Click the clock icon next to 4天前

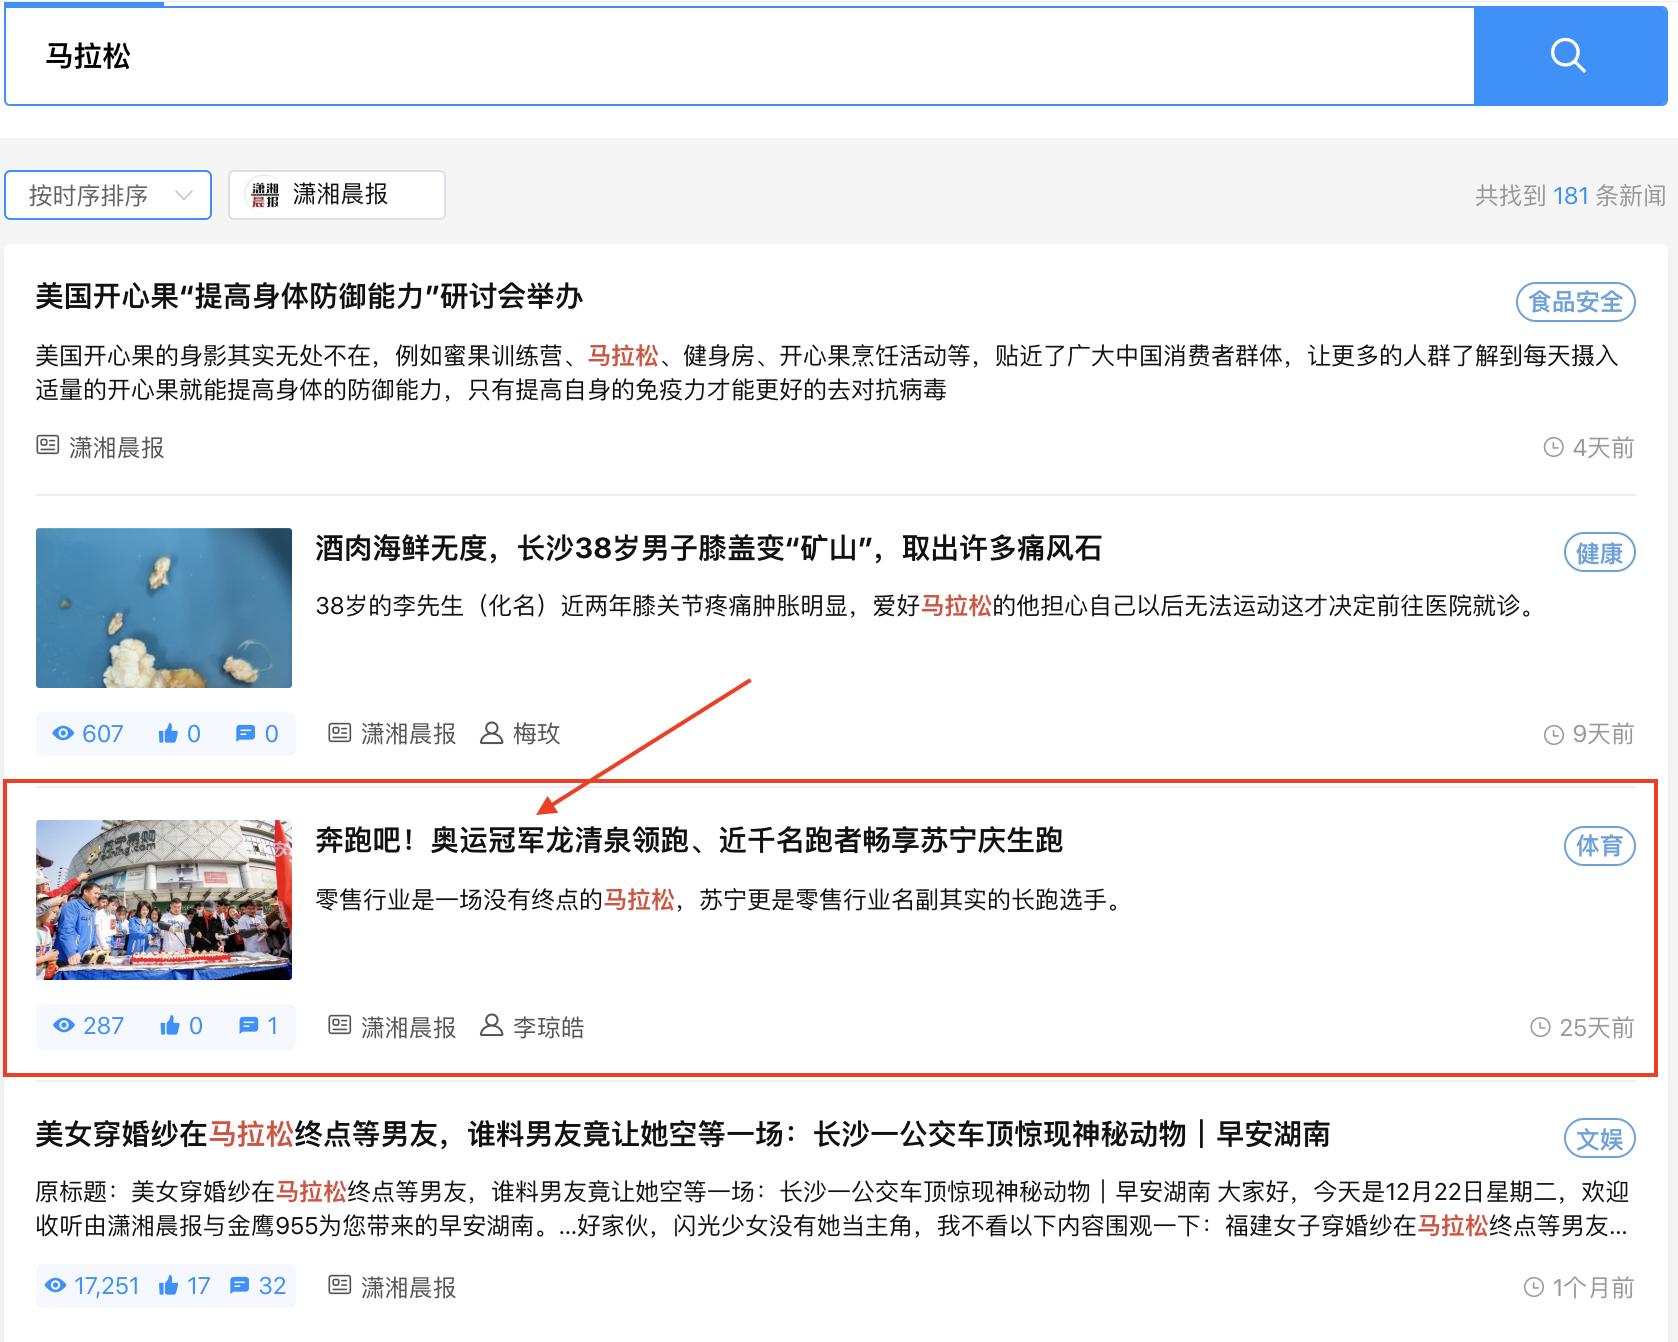[x=1553, y=447]
